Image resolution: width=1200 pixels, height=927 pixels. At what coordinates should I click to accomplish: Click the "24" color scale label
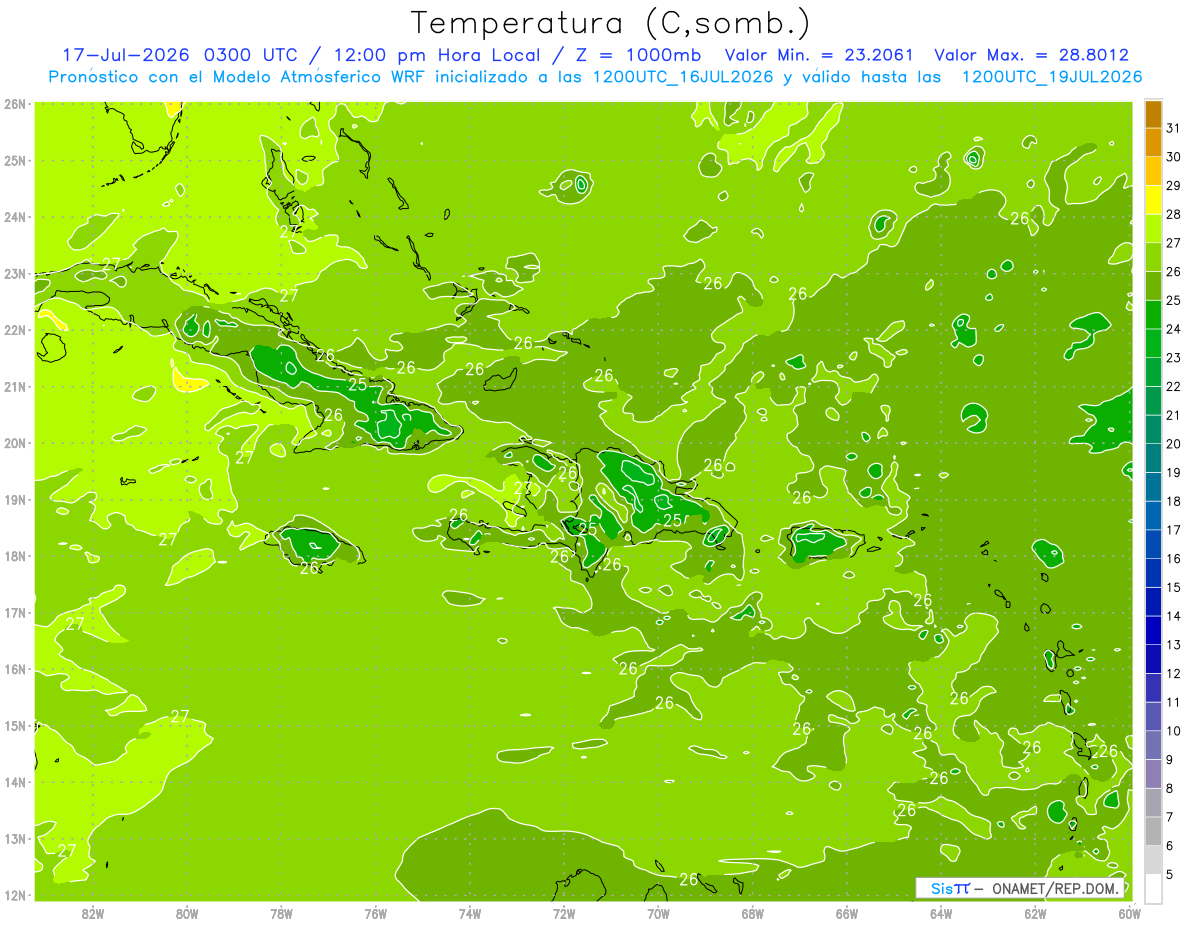pos(1174,329)
